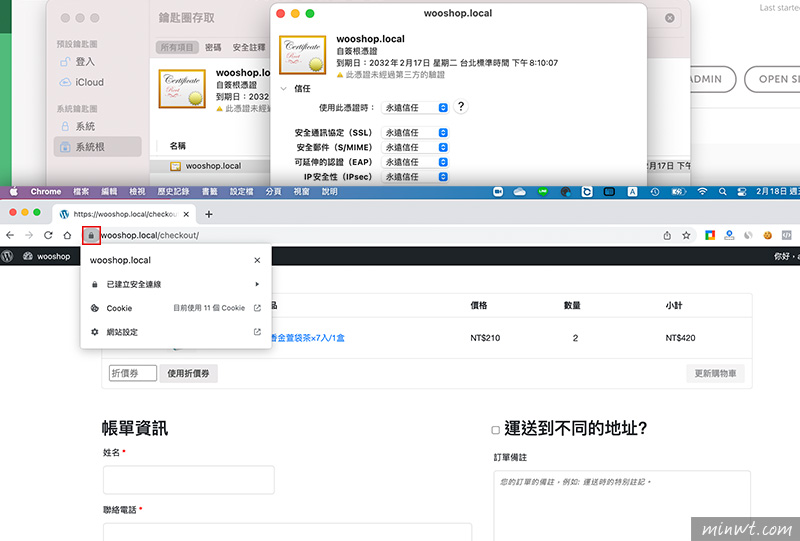Collapse the 信任 section disclosure arrow
The width and height of the screenshot is (800, 541).
click(283, 89)
